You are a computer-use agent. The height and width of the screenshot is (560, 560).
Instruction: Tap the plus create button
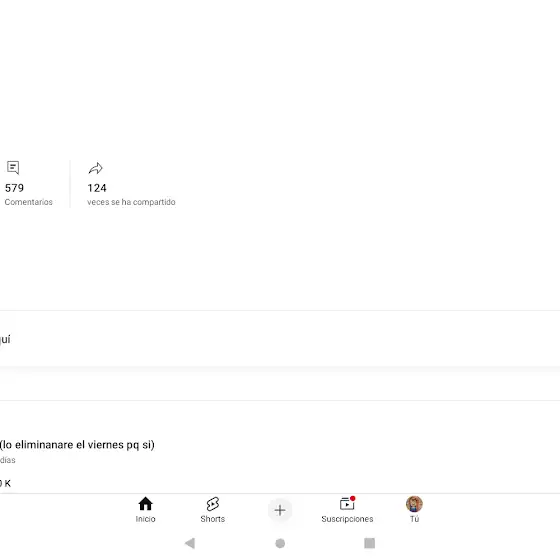coord(280,510)
